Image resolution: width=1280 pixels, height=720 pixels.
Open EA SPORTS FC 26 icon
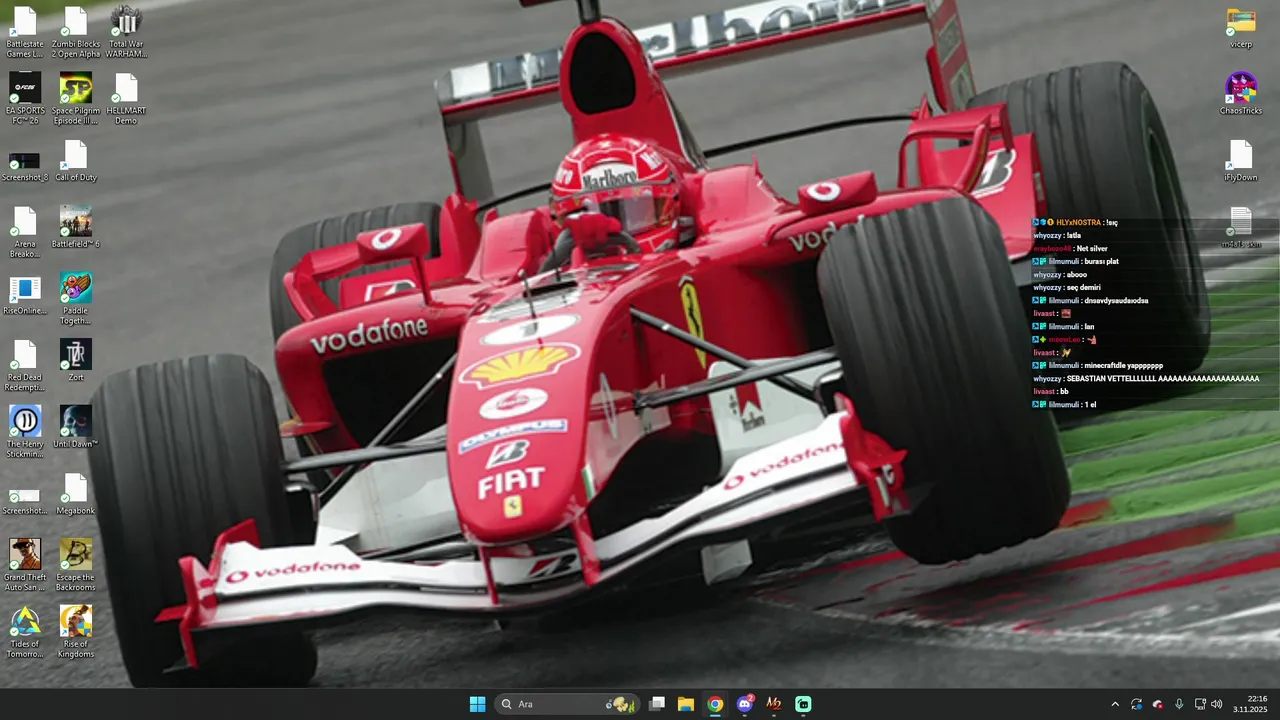pyautogui.click(x=25, y=99)
